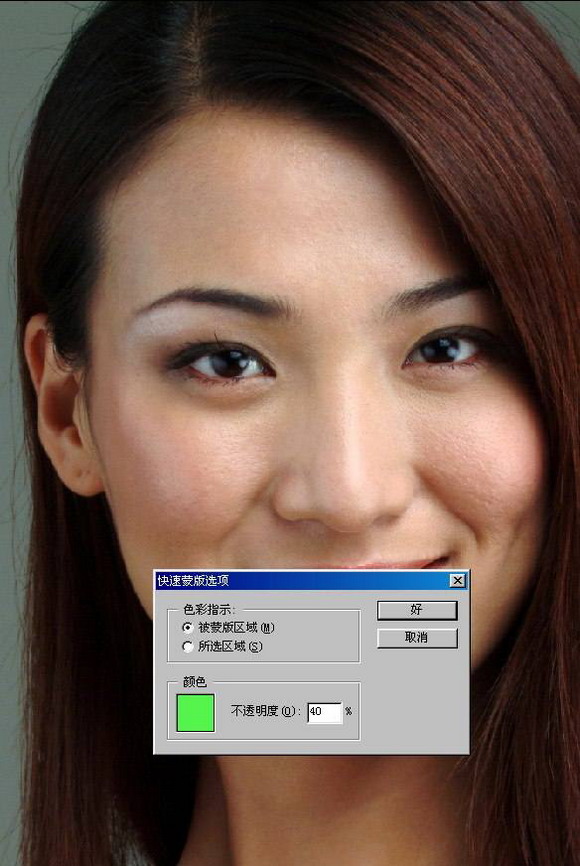Select the 所选区域 (S) radio button
The height and width of the screenshot is (866, 580).
tap(188, 646)
